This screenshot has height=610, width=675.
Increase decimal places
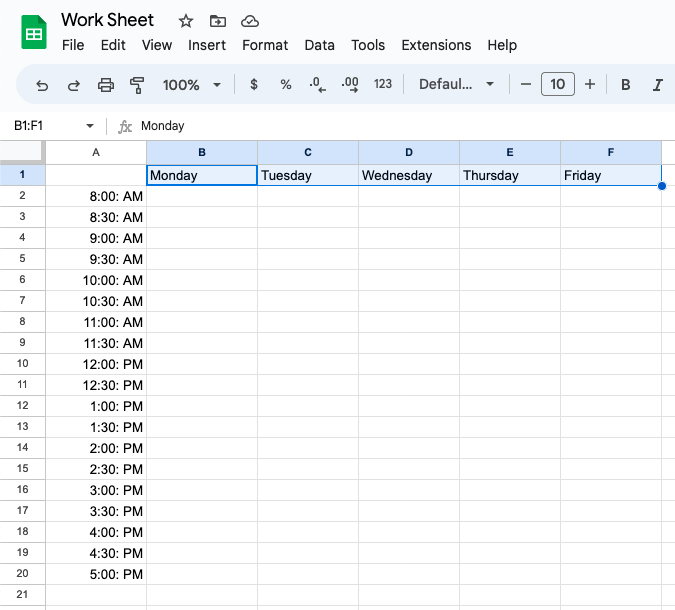point(350,84)
